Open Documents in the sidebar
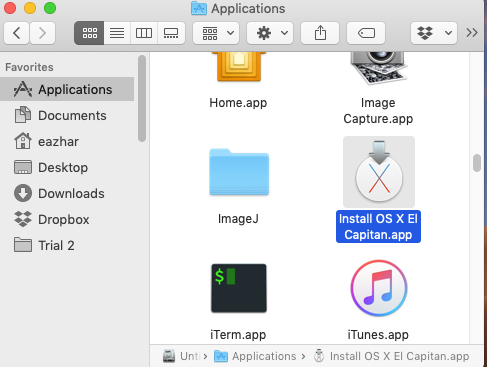487x367 pixels. (x=67, y=115)
